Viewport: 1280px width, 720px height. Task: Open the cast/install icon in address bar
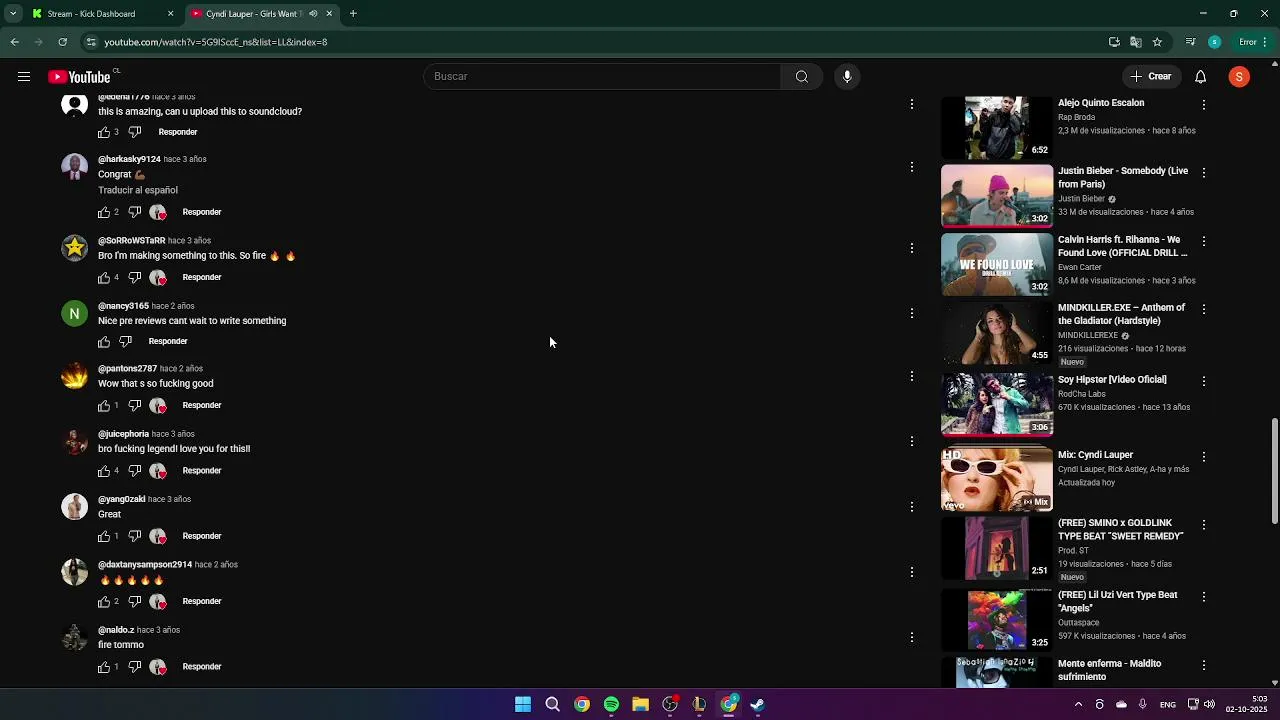point(1114,42)
